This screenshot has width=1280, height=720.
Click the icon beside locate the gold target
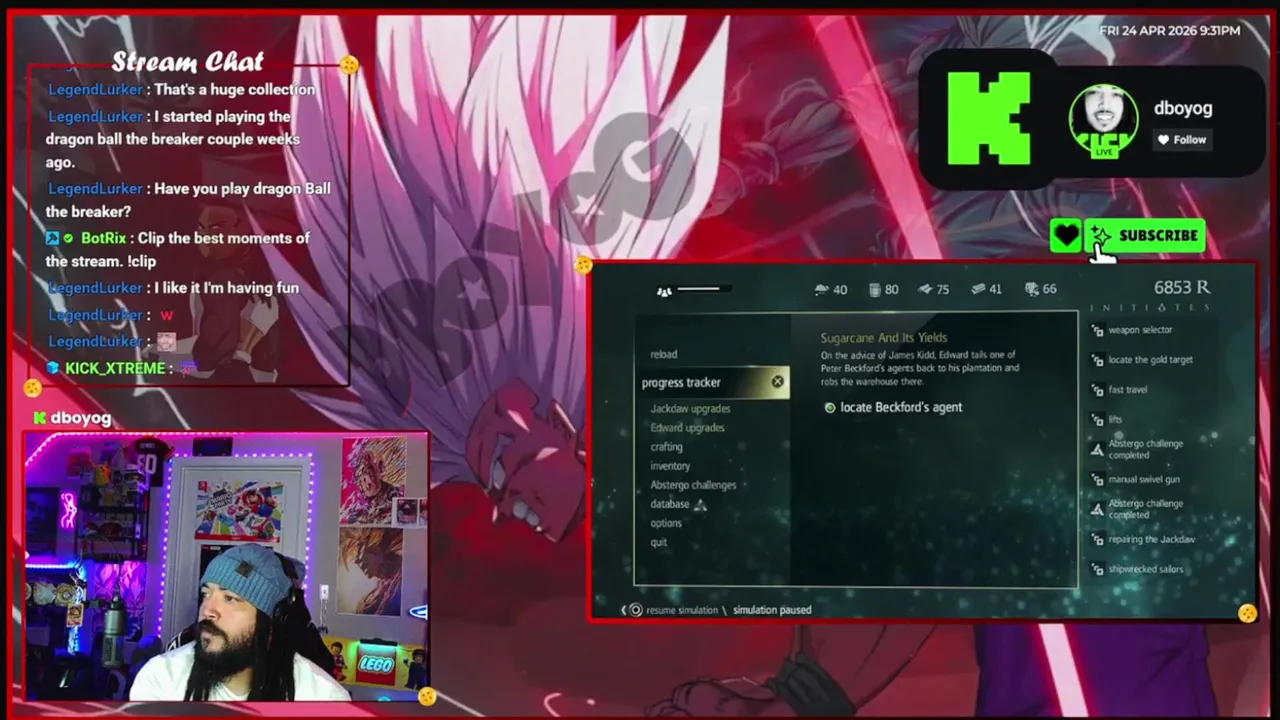point(1097,360)
